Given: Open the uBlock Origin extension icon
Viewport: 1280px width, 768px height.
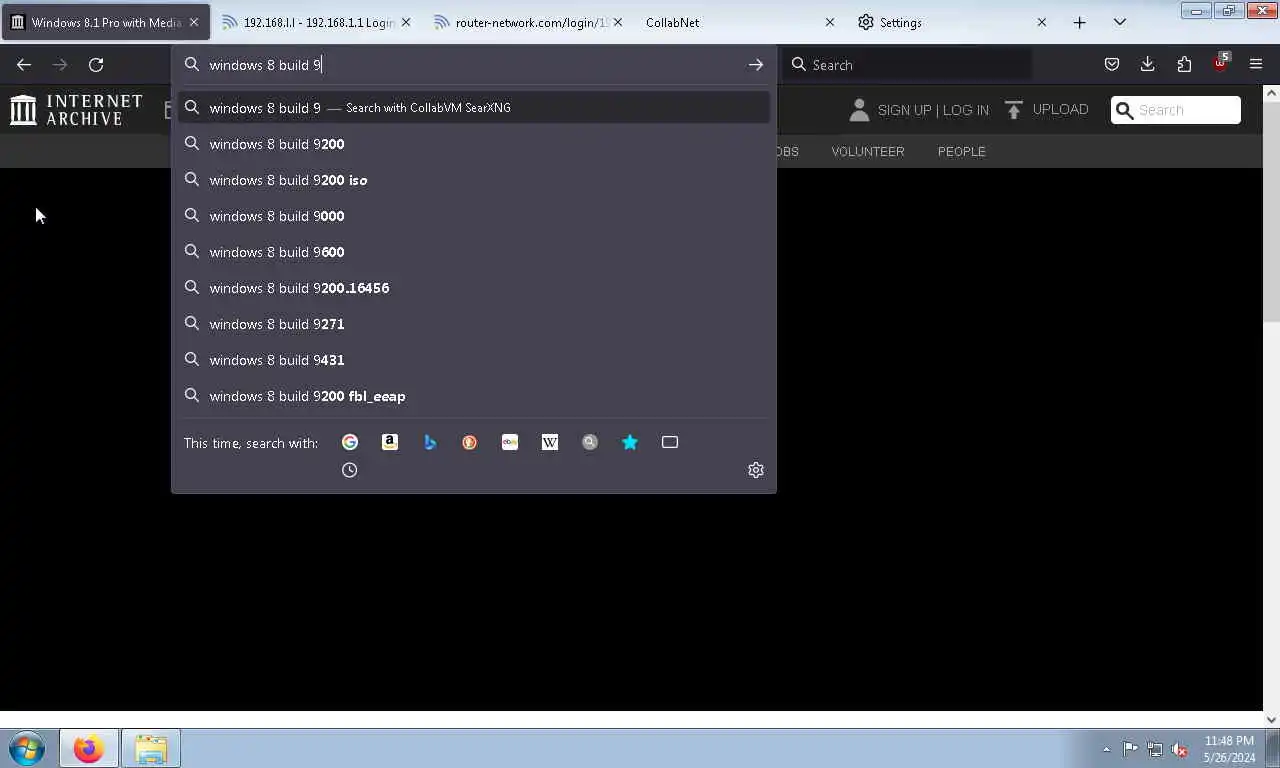Looking at the screenshot, I should pyautogui.click(x=1220, y=63).
